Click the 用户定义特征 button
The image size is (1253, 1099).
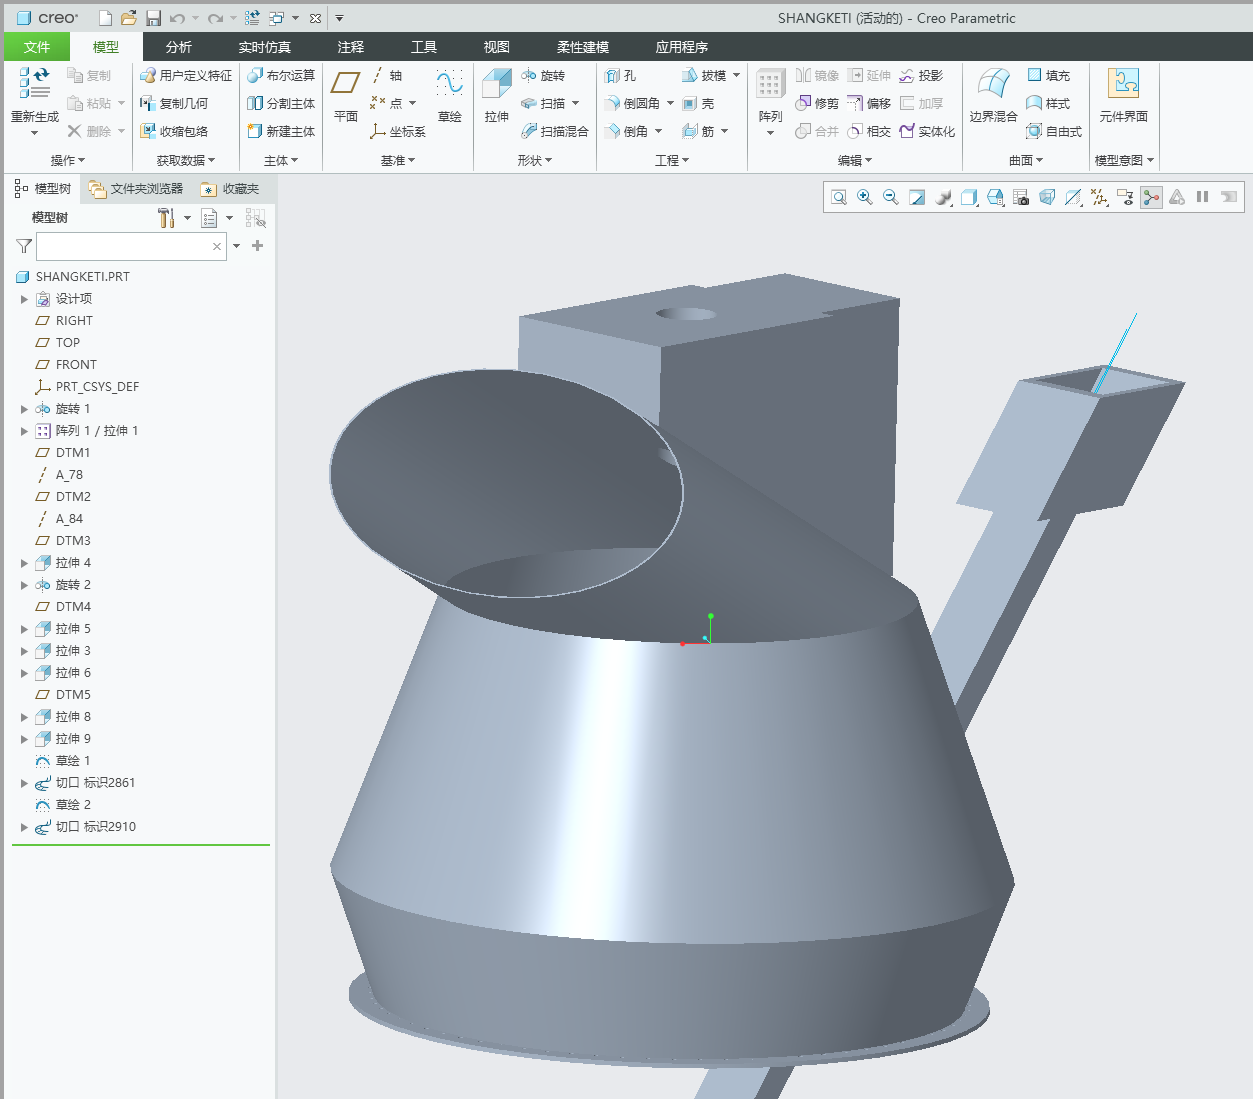(186, 76)
